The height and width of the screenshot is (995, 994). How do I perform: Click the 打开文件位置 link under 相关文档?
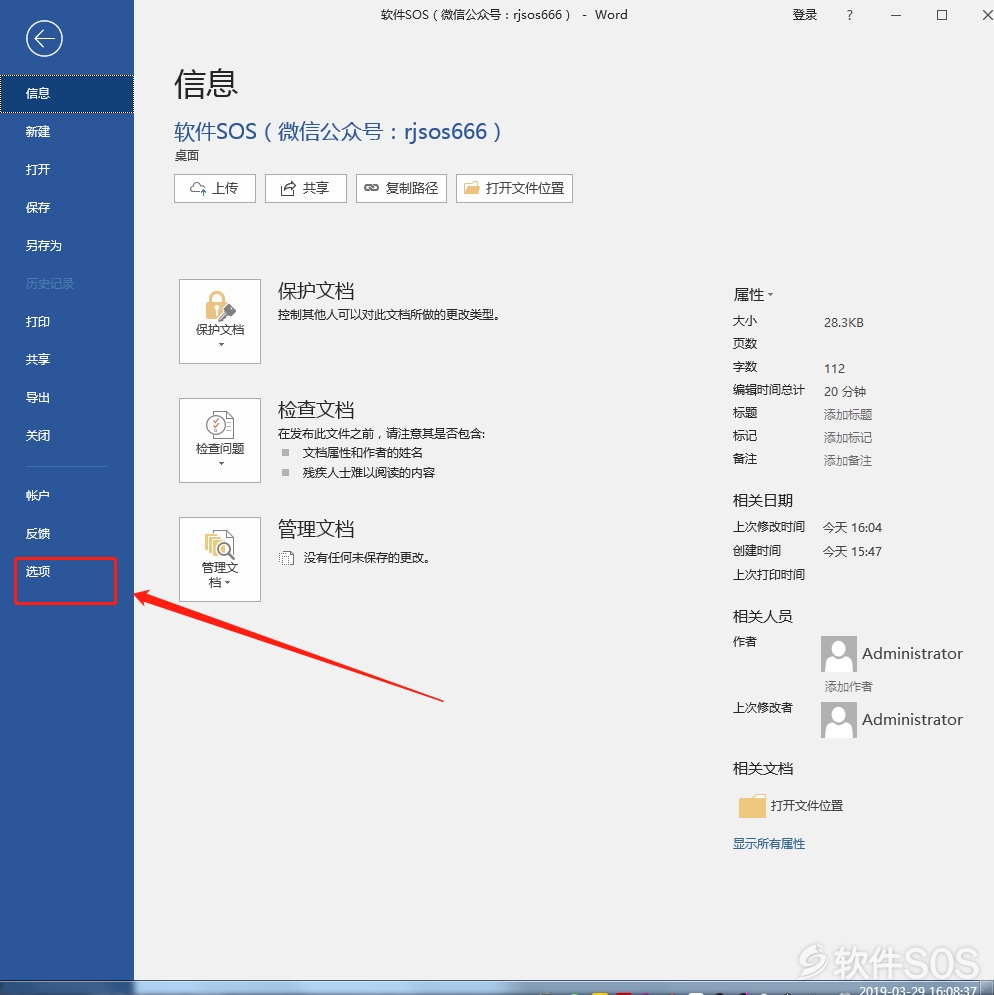pos(807,806)
